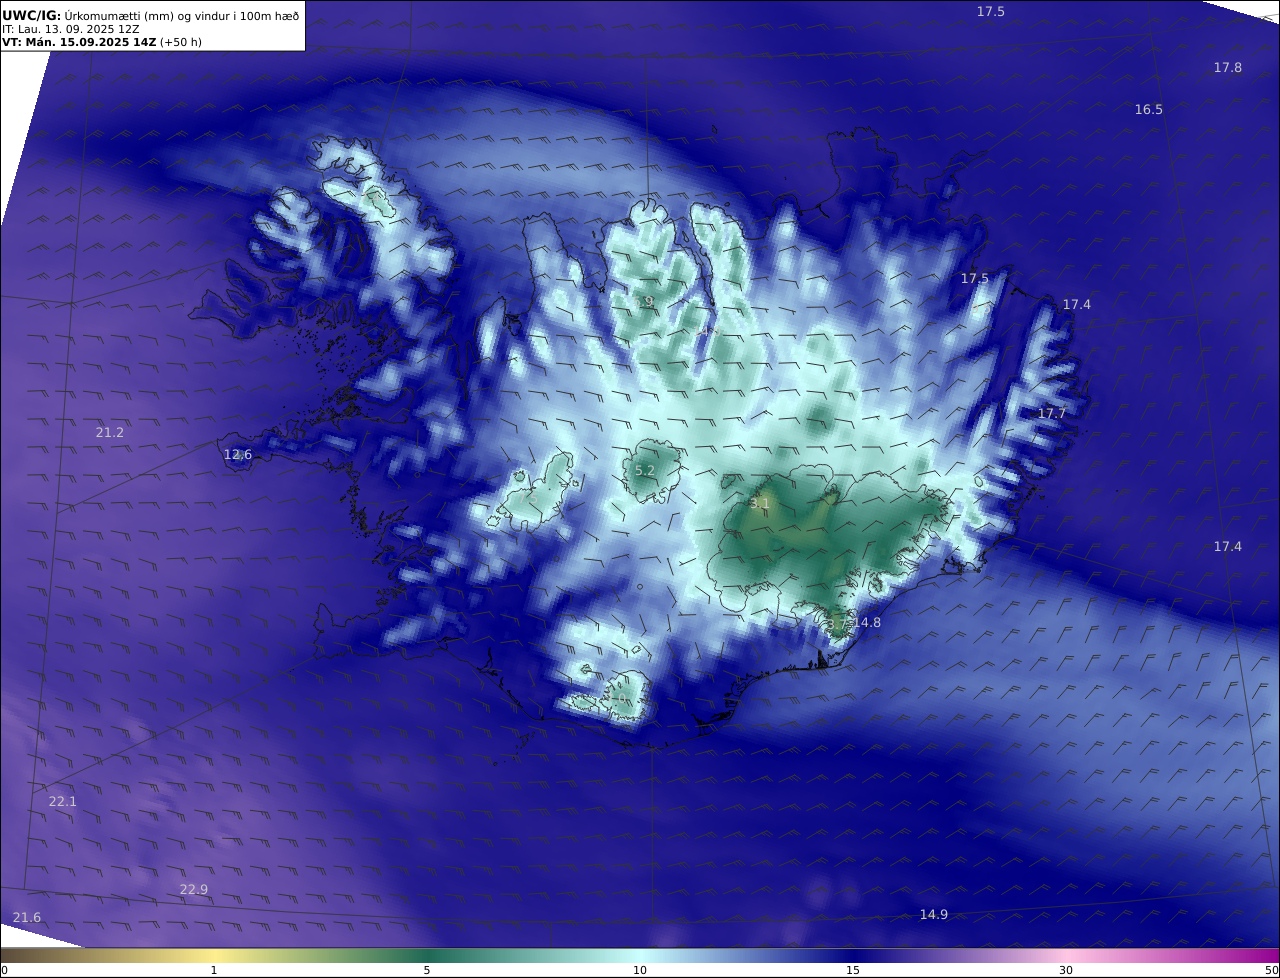The image size is (1280, 978).
Task: Click the 17.7 value on the east coast
Action: coord(1052,414)
